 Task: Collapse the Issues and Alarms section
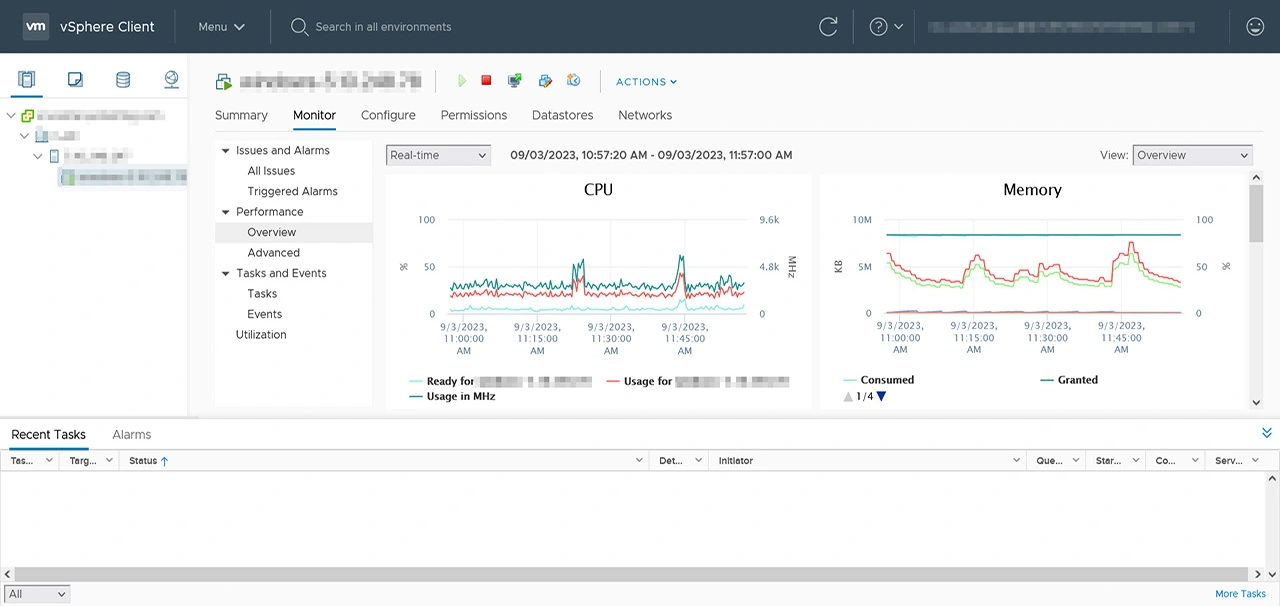pyautogui.click(x=226, y=151)
